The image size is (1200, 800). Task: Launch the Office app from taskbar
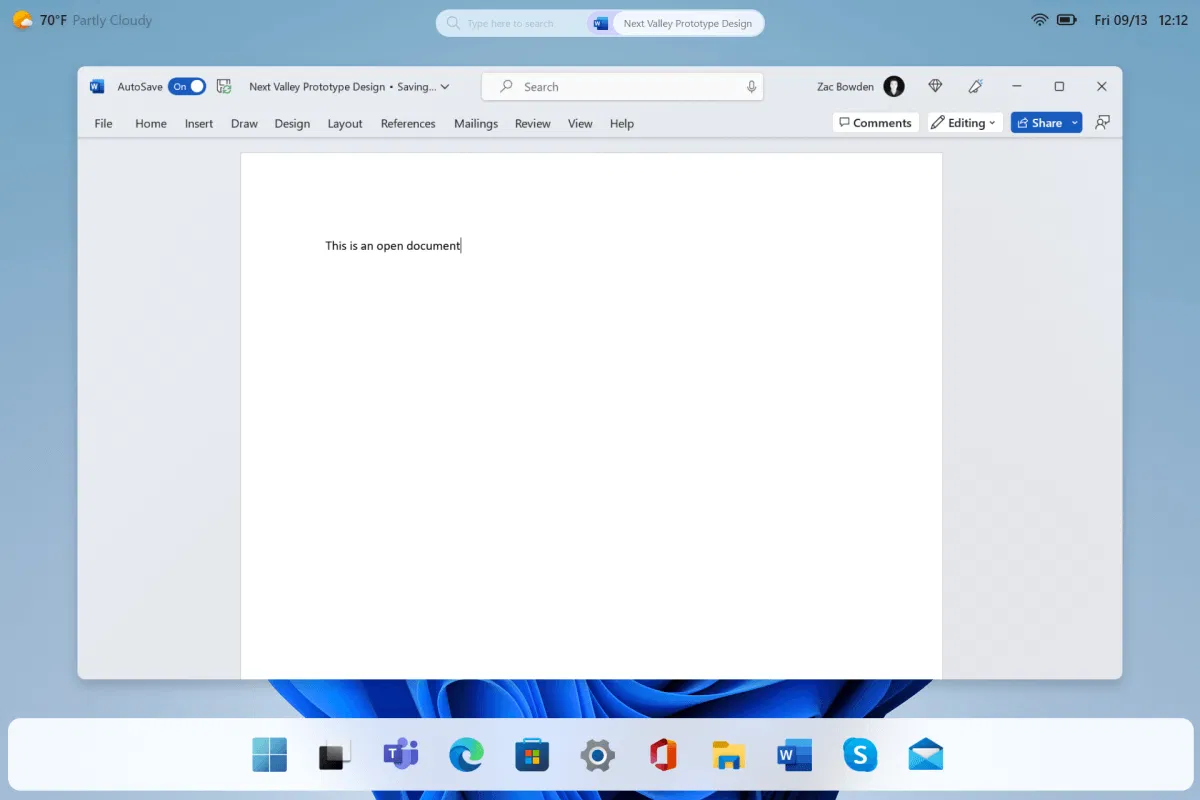click(663, 755)
